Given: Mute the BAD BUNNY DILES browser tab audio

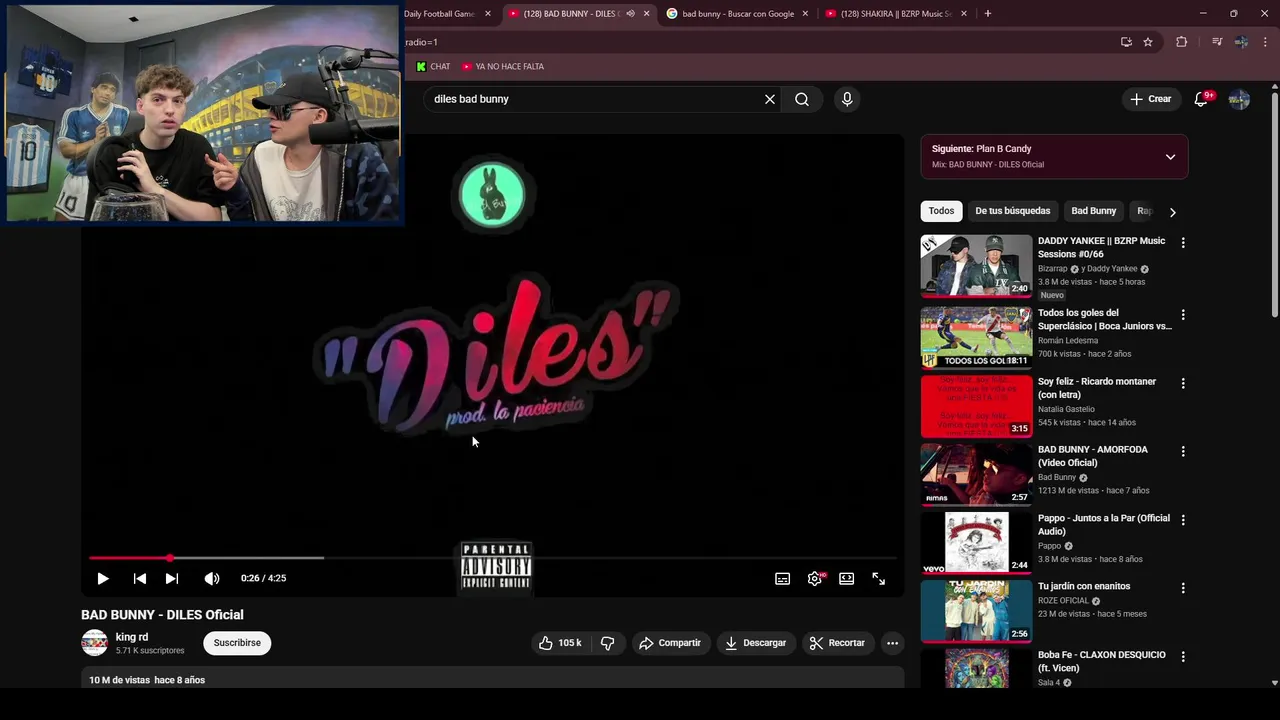Looking at the screenshot, I should (630, 14).
